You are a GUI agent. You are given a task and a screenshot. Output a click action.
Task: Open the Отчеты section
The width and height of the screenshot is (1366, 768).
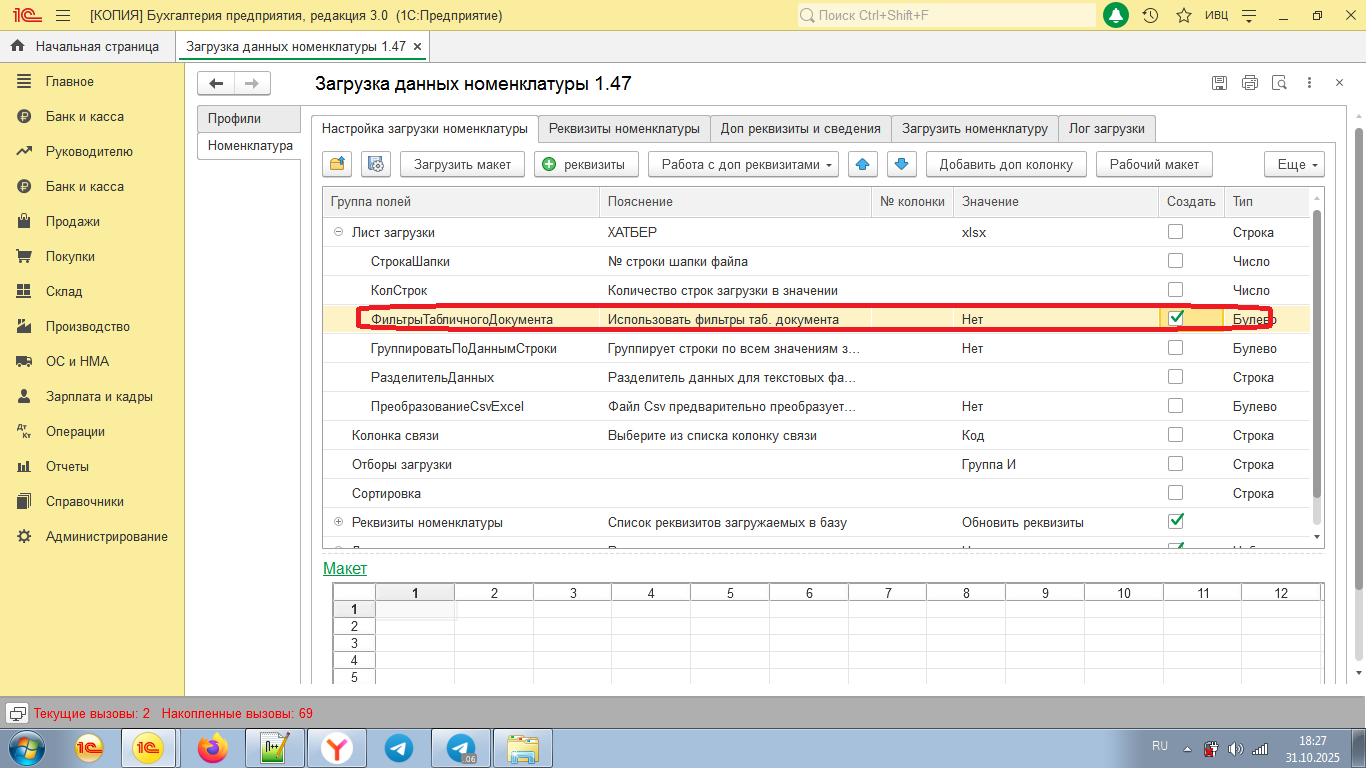point(67,467)
